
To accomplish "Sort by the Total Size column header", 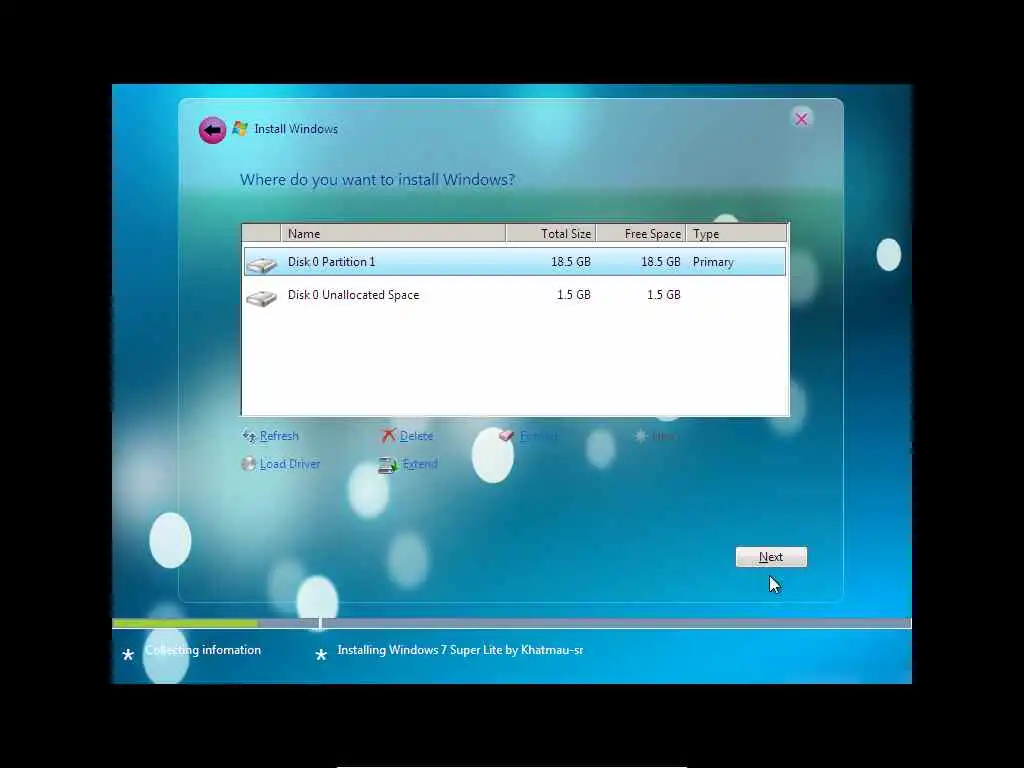I will click(x=551, y=233).
